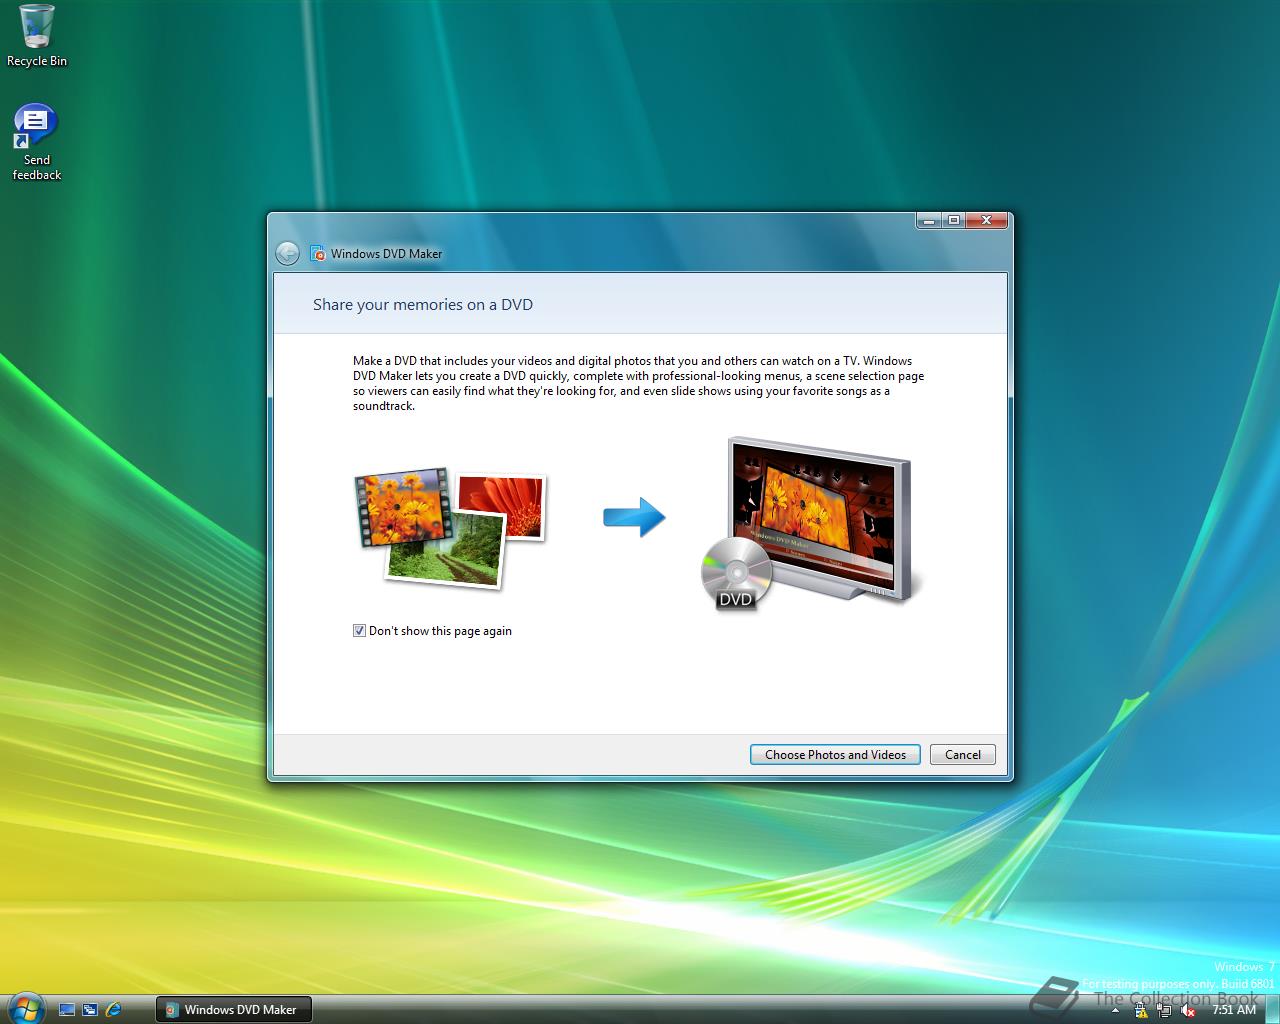Uncheck Don't show this page again
This screenshot has width=1280, height=1024.
[359, 631]
